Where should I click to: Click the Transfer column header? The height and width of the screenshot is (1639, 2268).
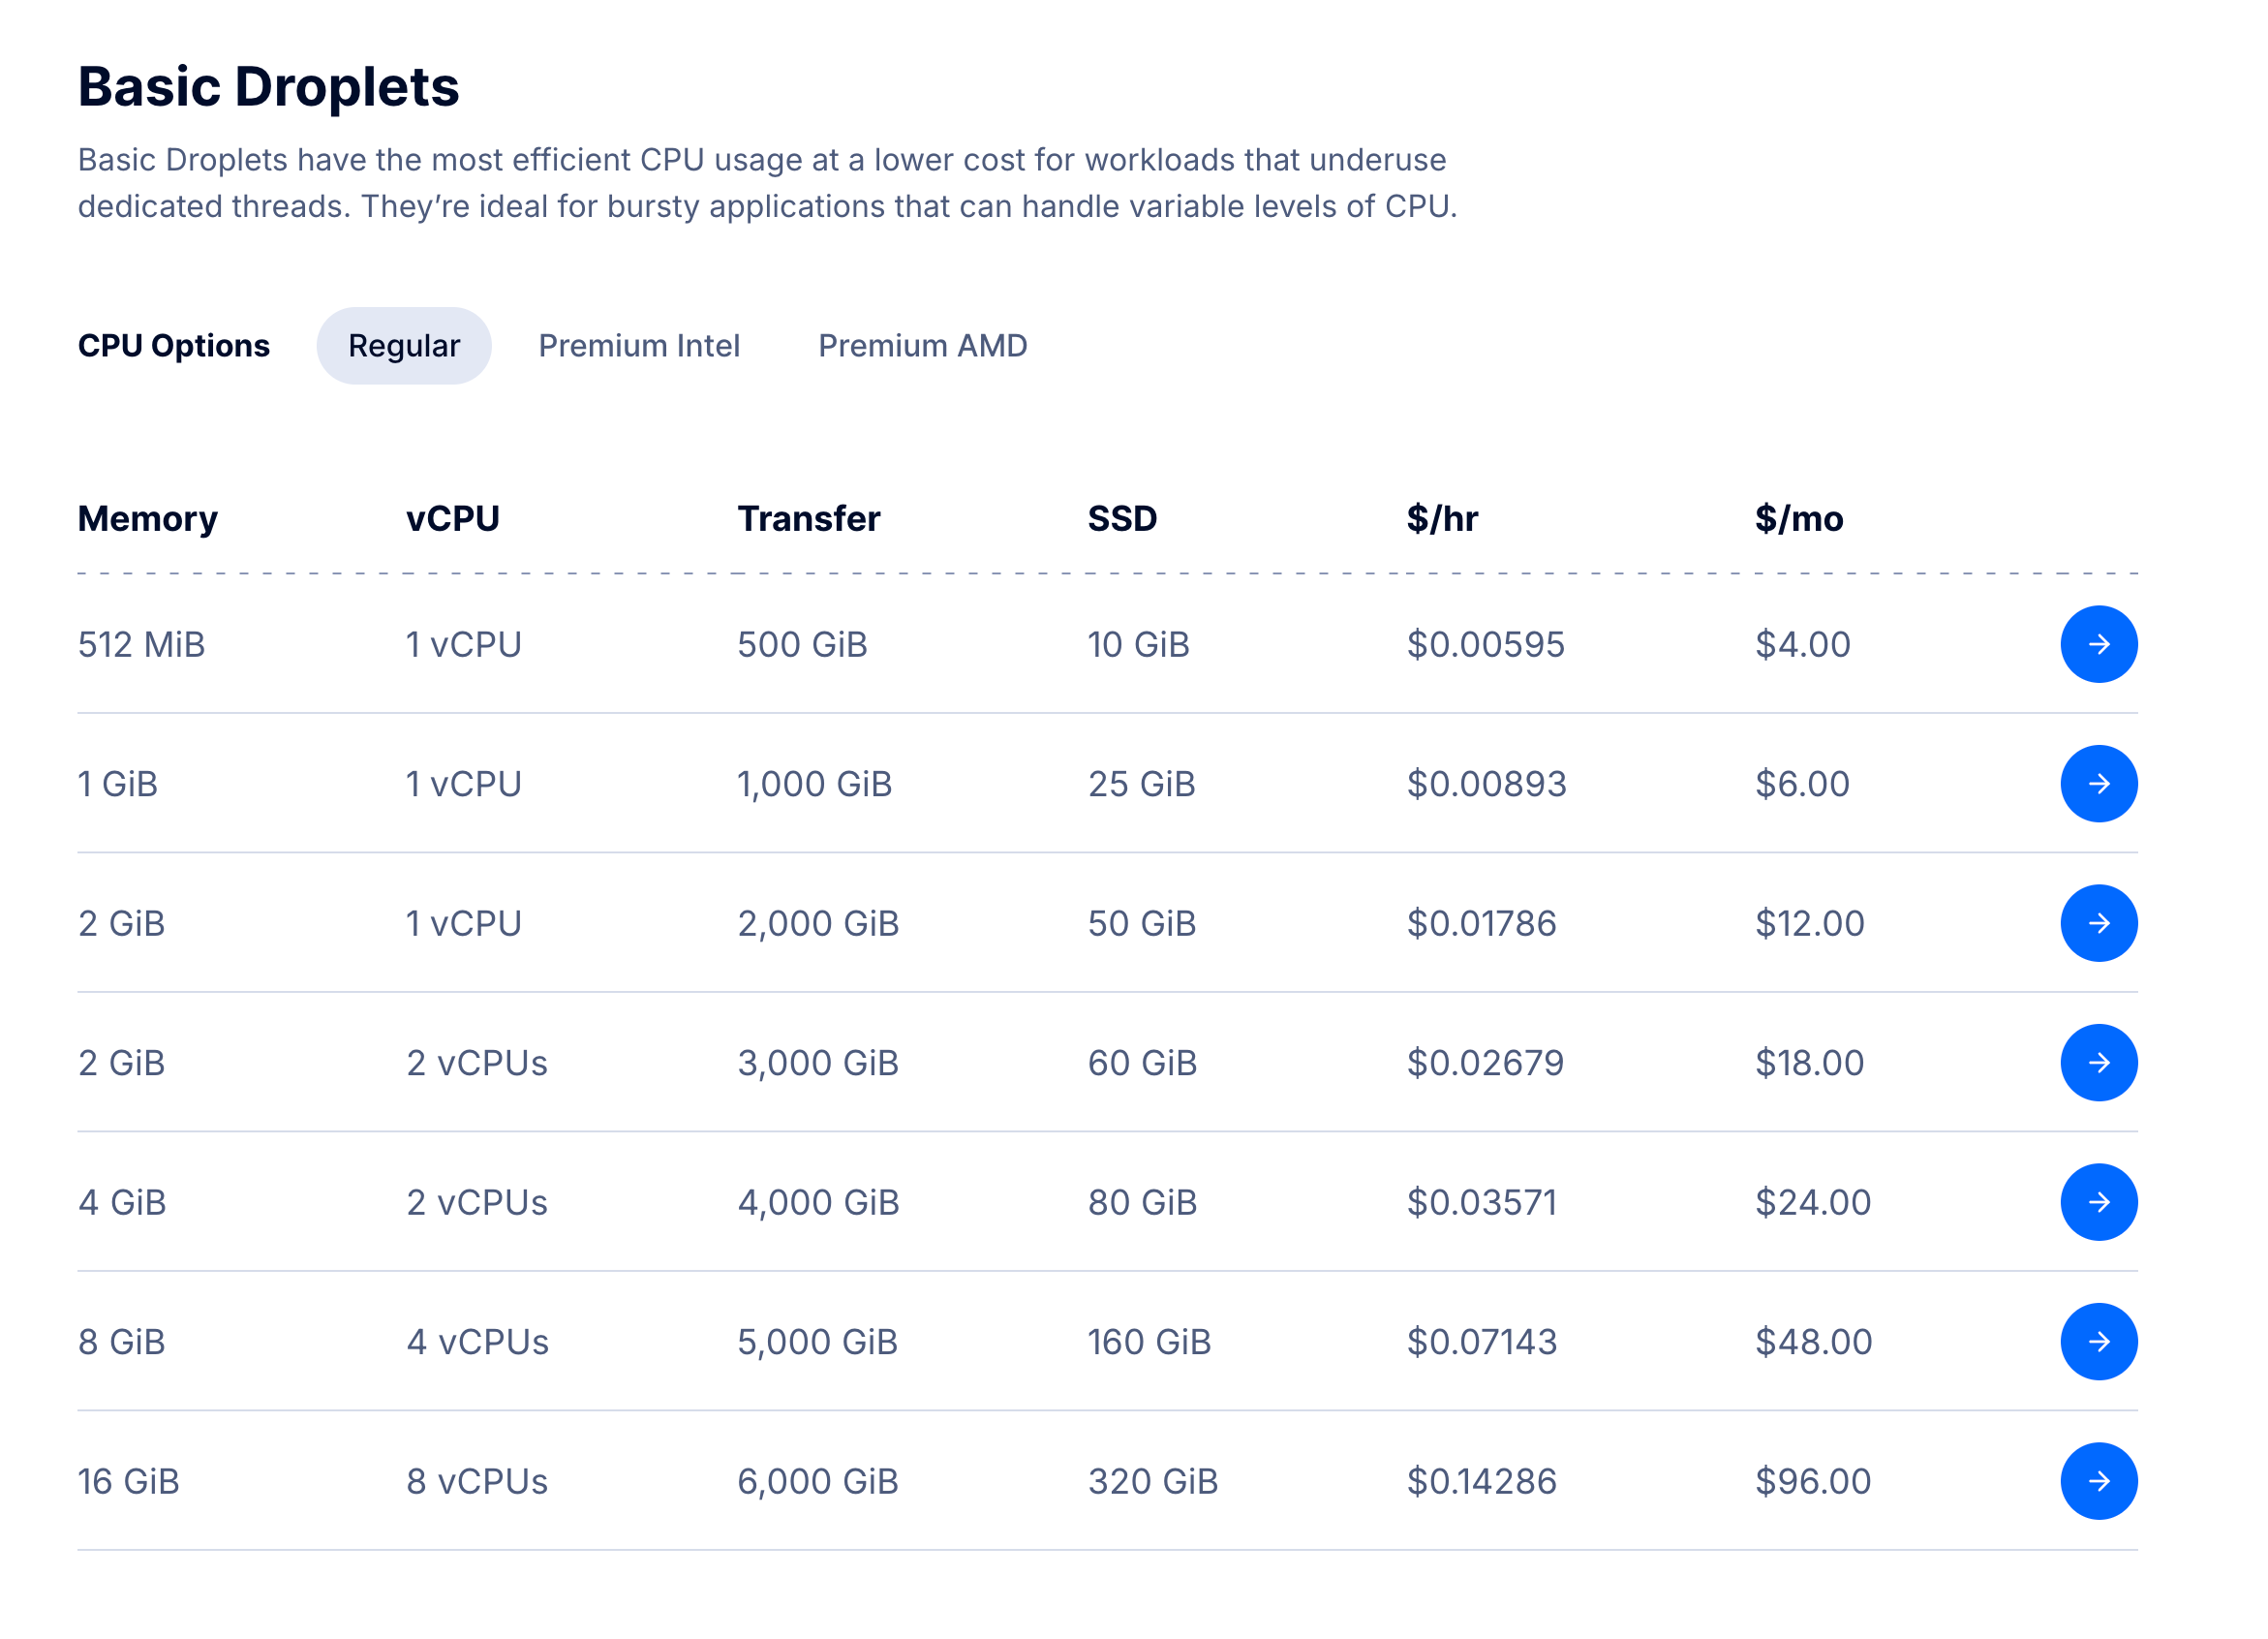pos(809,519)
